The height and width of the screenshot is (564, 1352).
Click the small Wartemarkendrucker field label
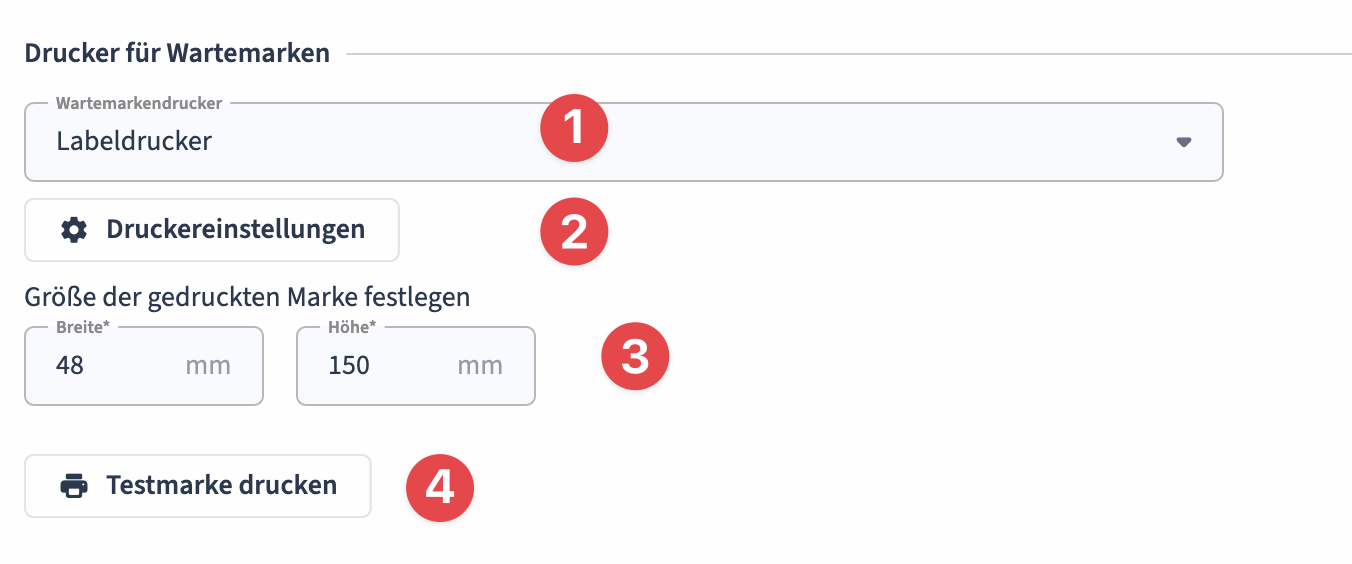point(139,103)
